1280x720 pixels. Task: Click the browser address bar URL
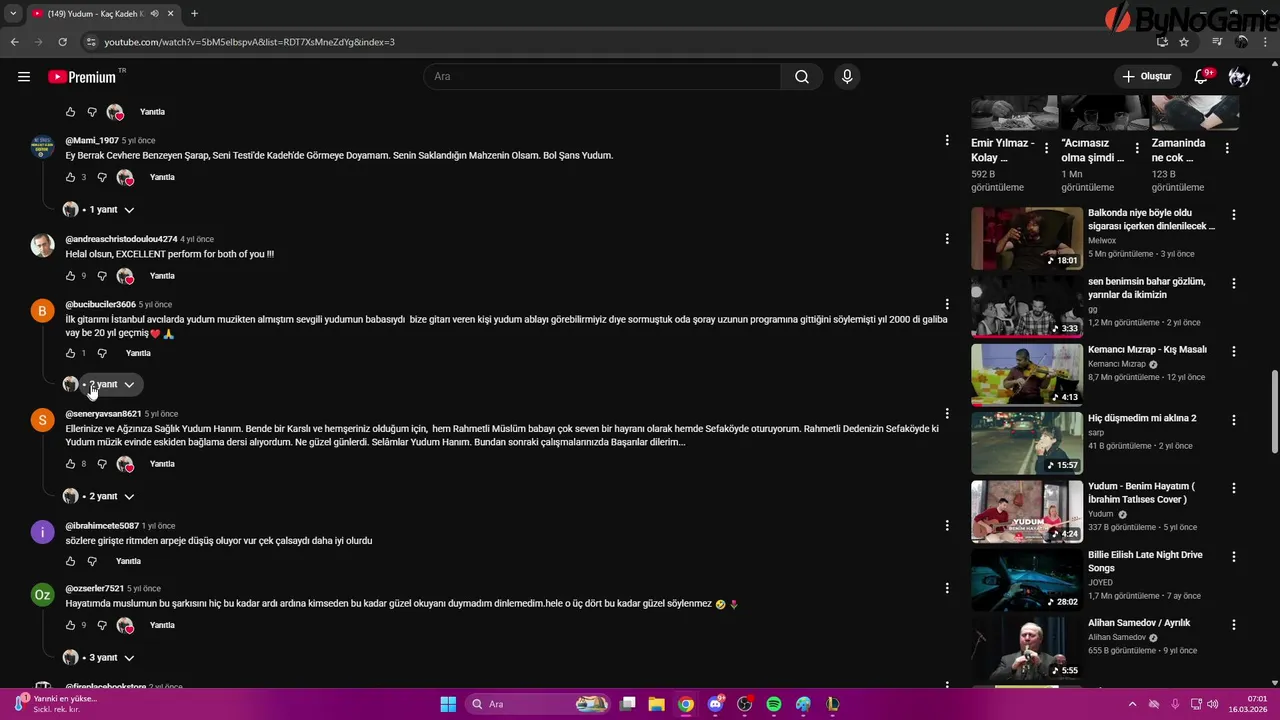pos(250,42)
